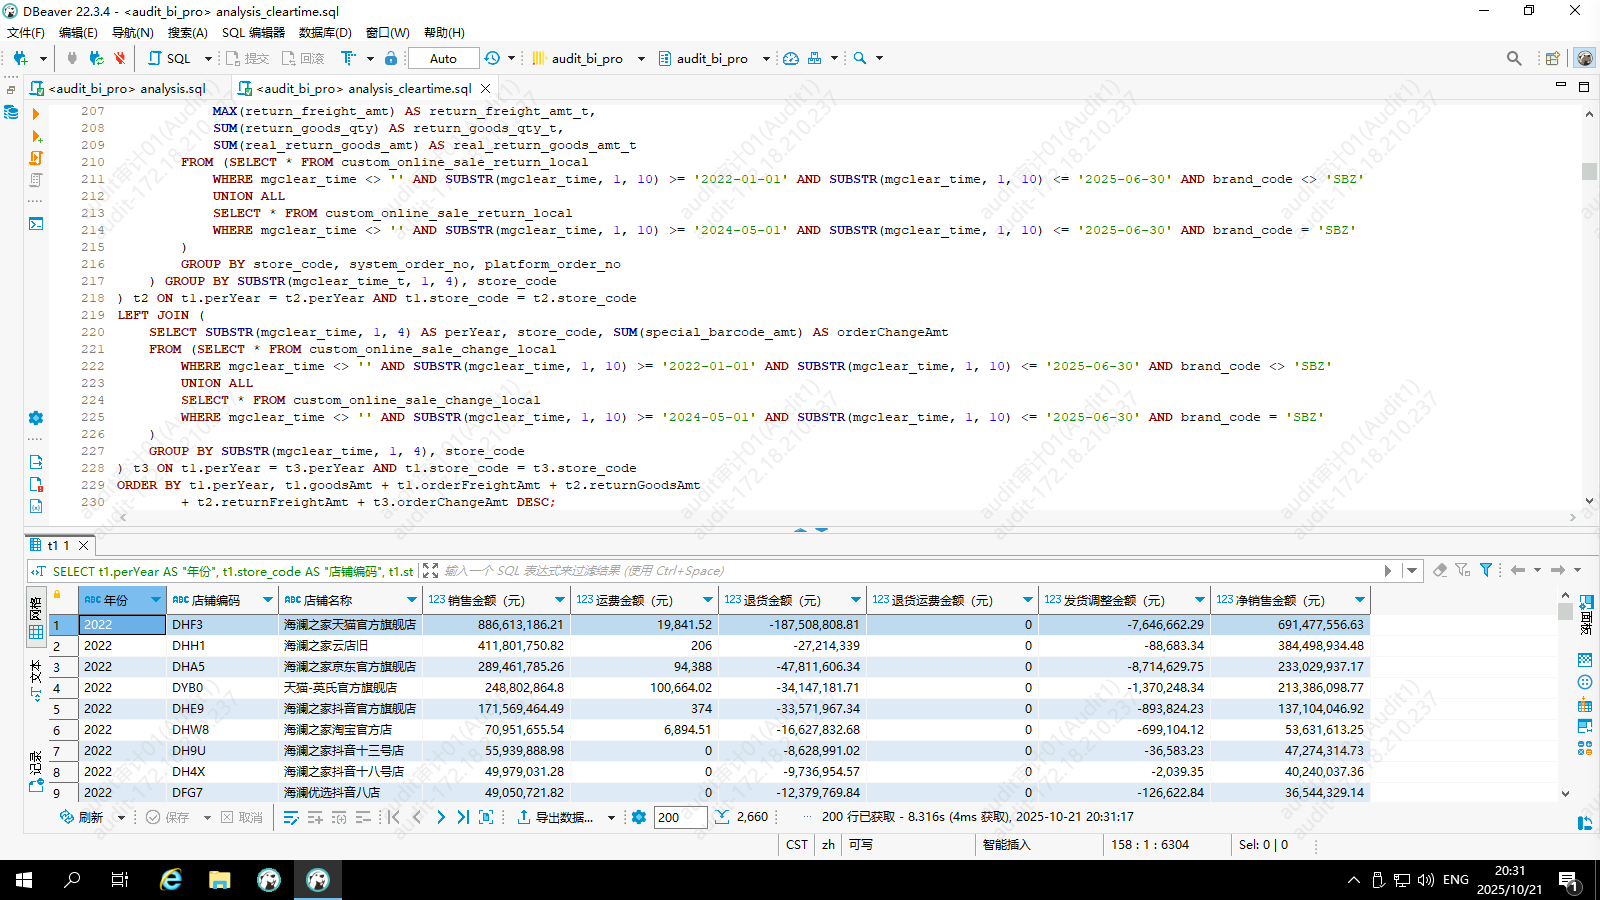
Task: Click the disconnect icon with red mark
Action: [x=120, y=58]
